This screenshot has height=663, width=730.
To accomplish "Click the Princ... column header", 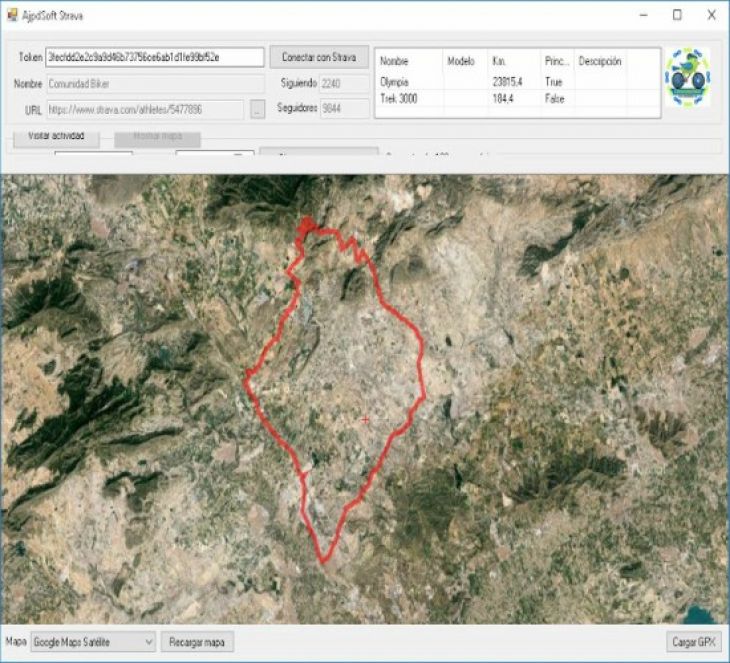I will coord(556,61).
